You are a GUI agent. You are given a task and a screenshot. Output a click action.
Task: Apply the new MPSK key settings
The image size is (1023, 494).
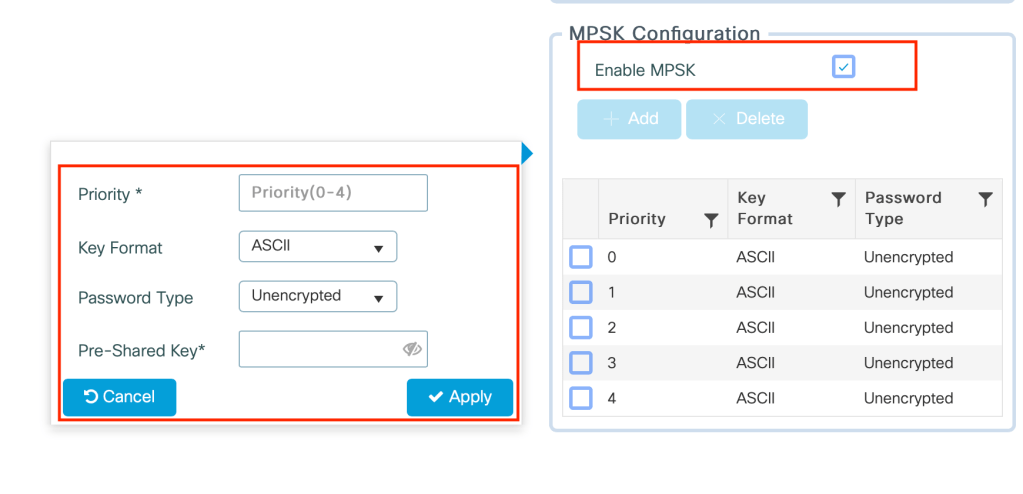[459, 397]
